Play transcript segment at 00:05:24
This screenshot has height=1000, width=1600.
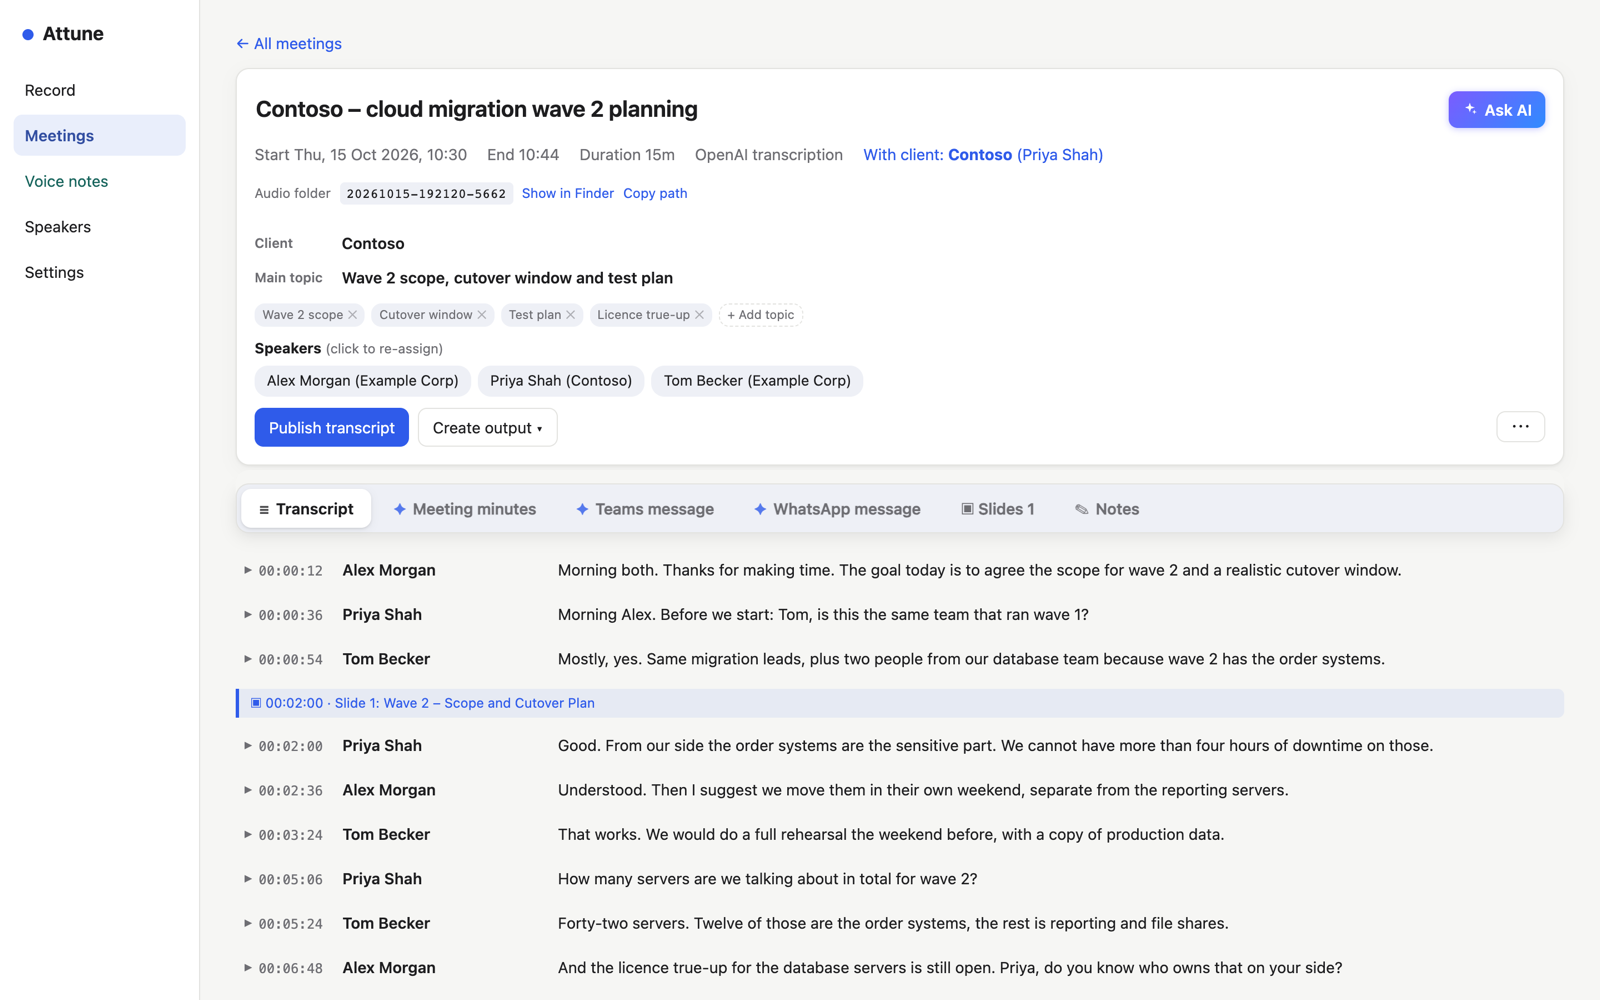pos(247,923)
